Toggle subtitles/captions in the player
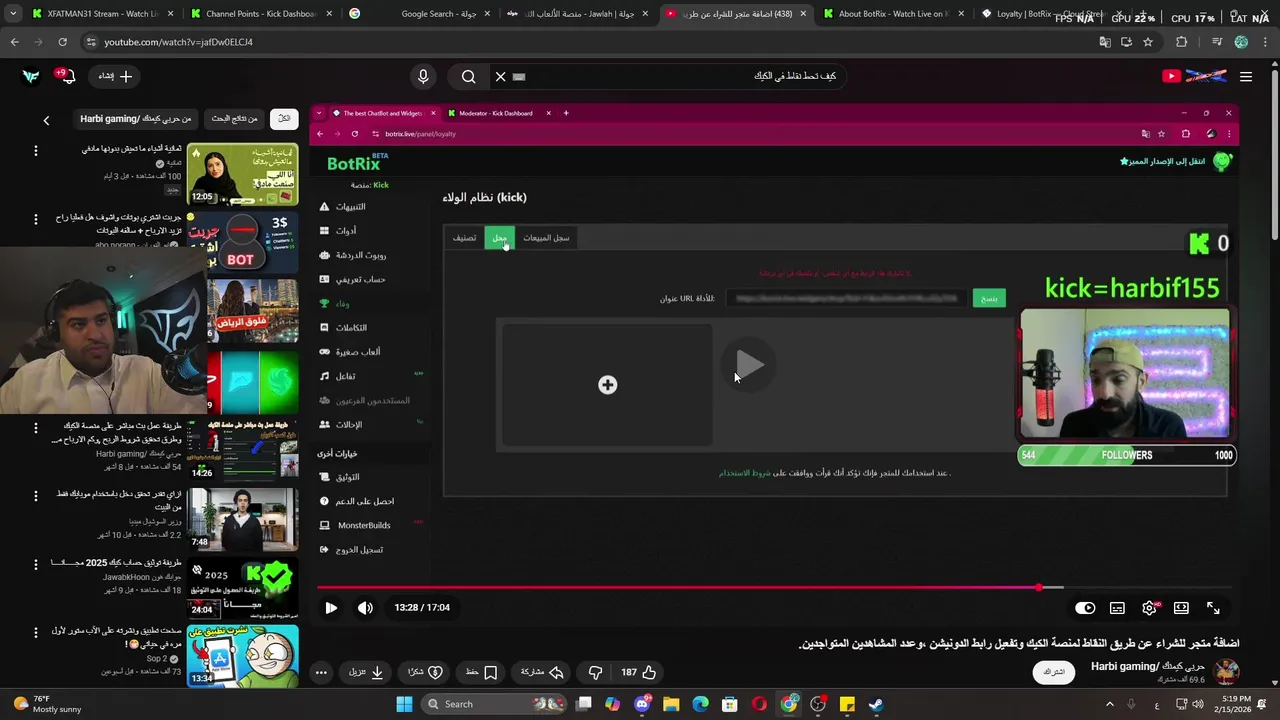Viewport: 1280px width, 720px height. (x=1117, y=607)
